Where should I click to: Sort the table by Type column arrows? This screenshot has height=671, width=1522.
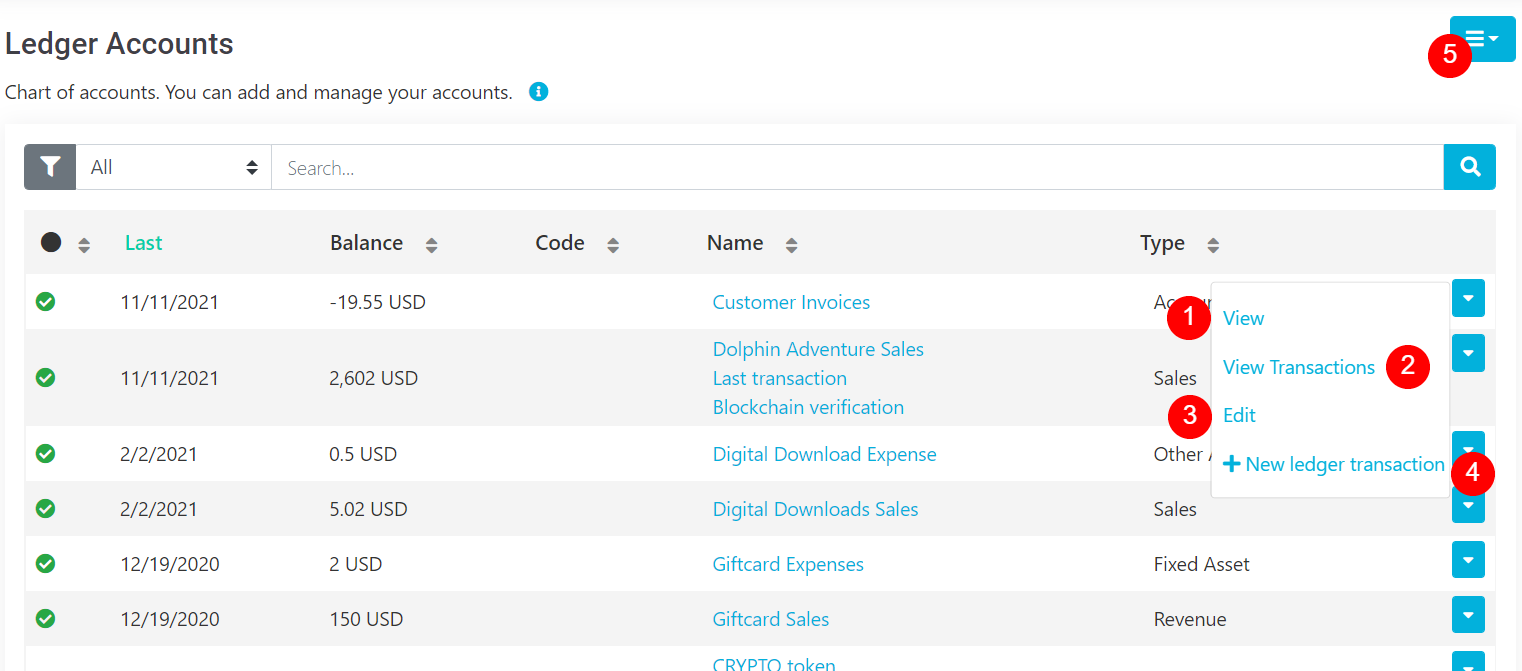[1213, 244]
